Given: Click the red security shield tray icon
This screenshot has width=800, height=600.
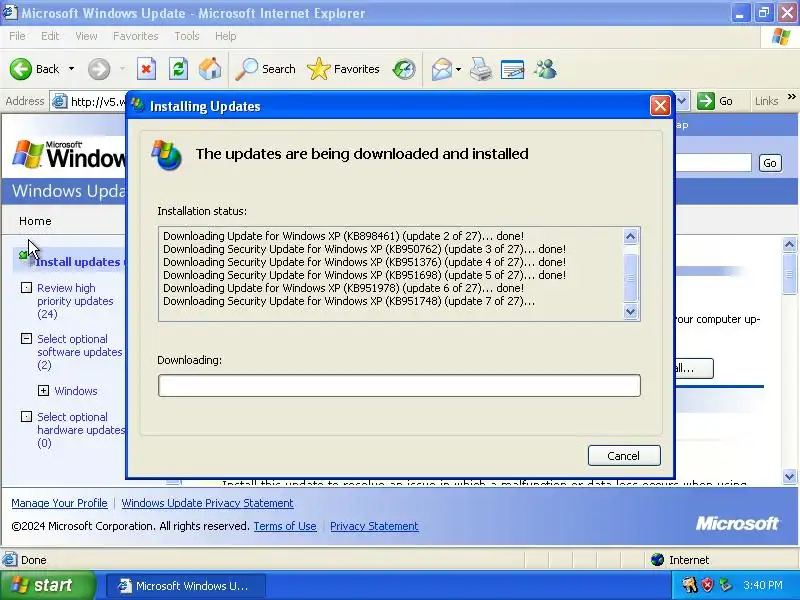Looking at the screenshot, I should (707, 585).
